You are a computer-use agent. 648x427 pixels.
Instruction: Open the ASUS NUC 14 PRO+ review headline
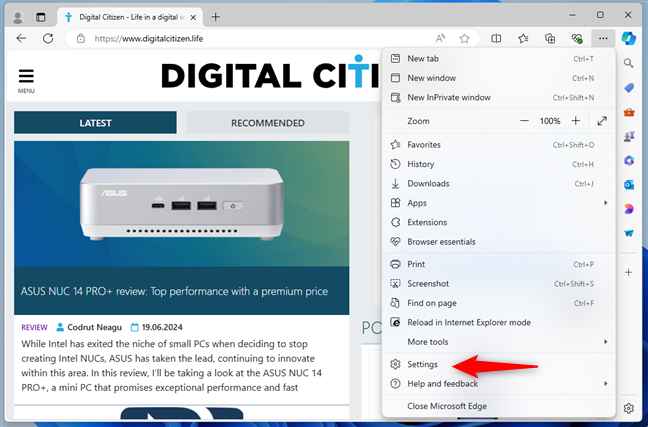(174, 291)
